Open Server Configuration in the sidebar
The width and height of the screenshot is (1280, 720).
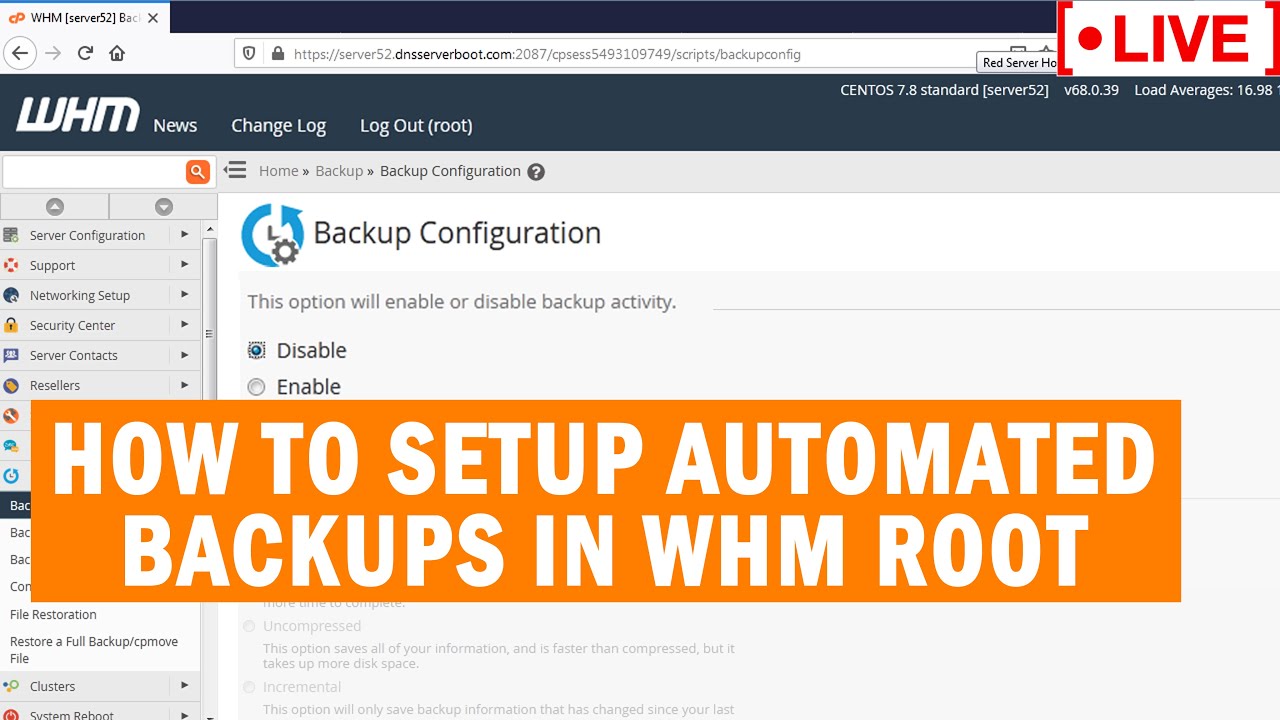point(87,235)
